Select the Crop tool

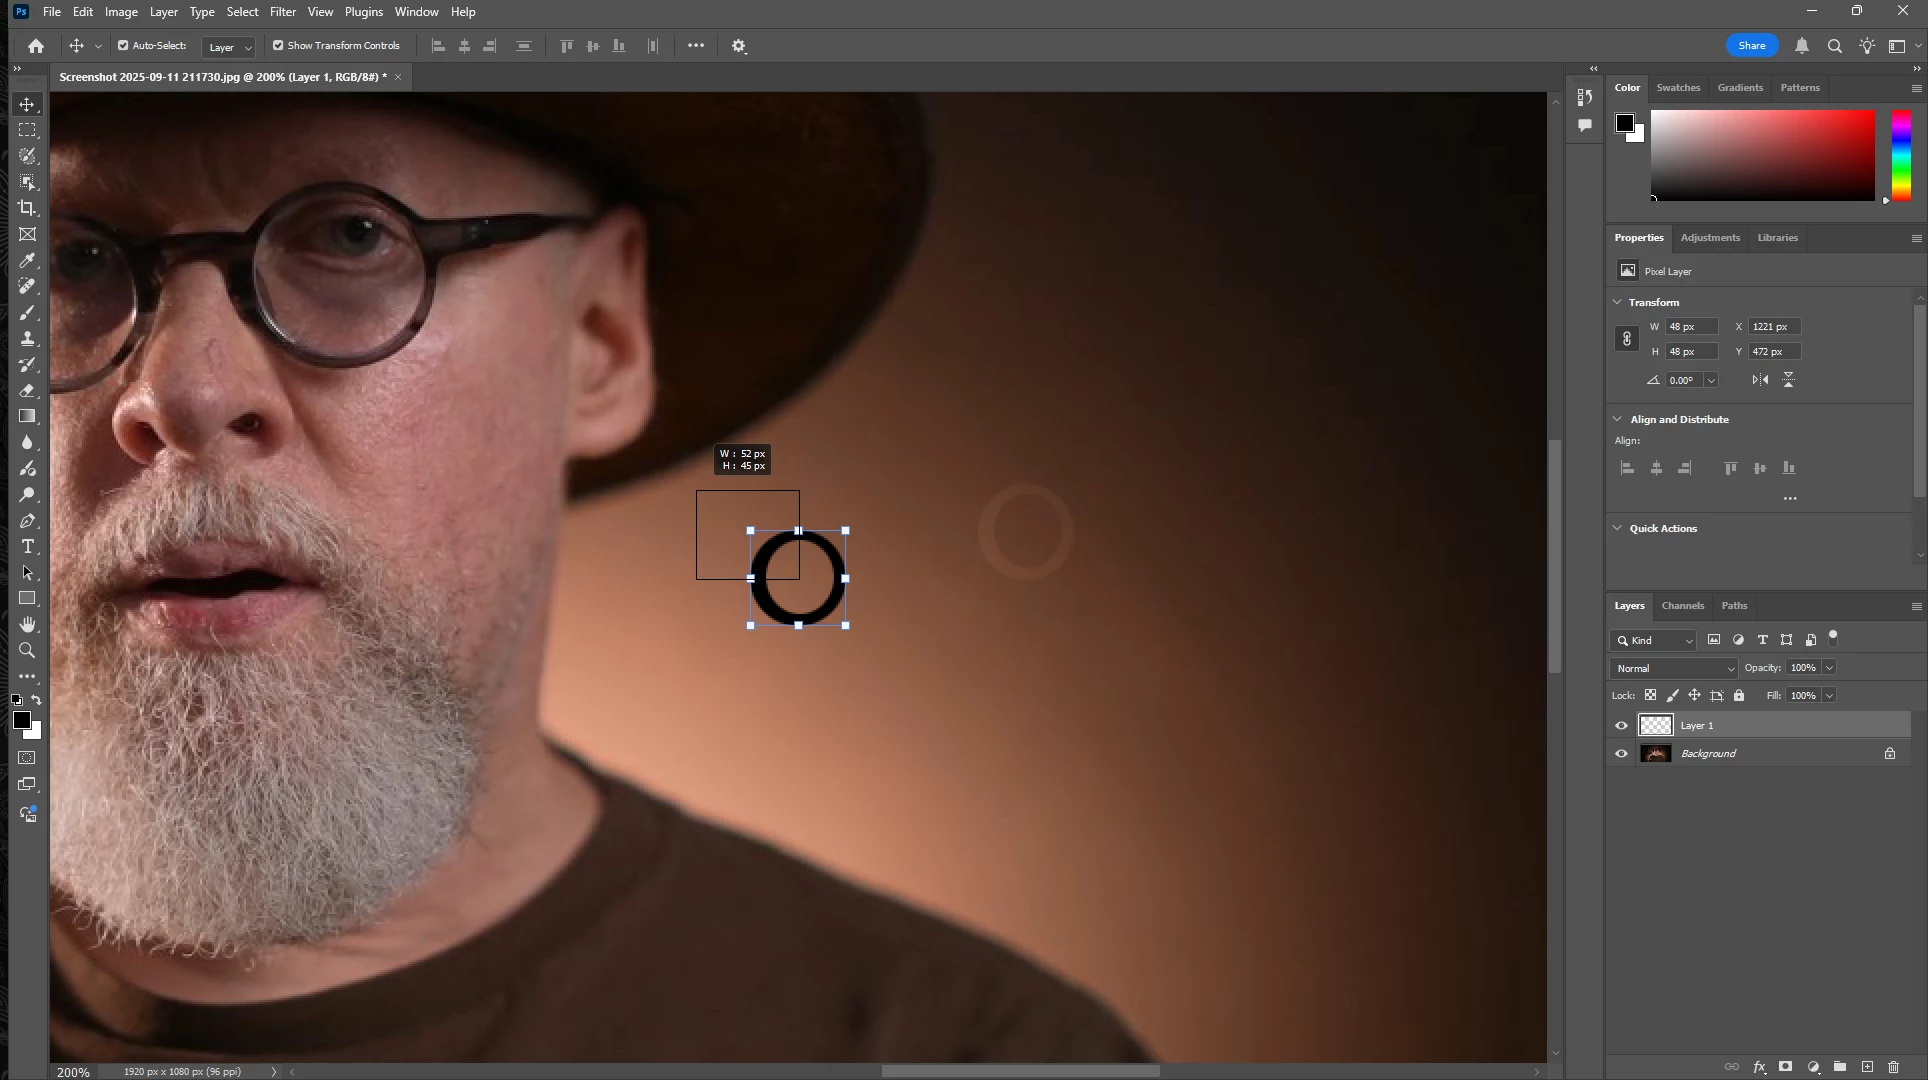[x=27, y=208]
